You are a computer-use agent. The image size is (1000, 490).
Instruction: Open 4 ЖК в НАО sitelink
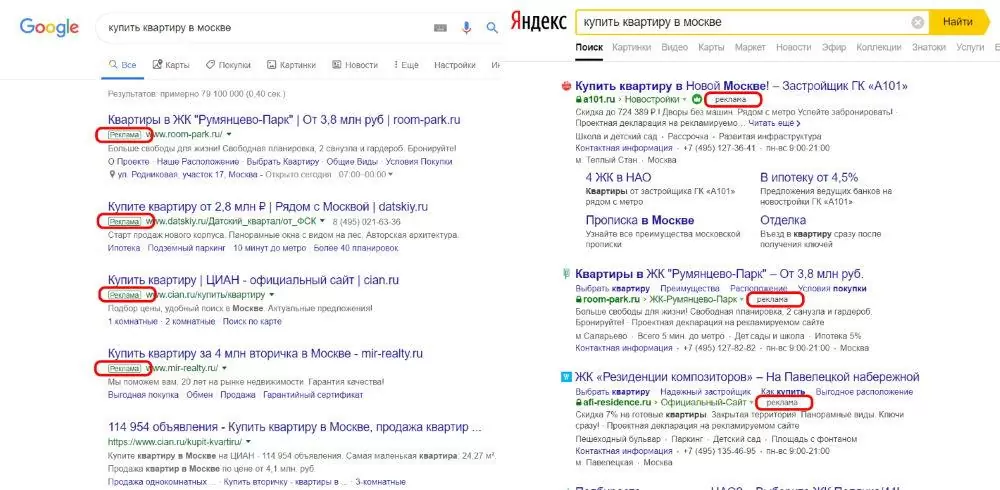coord(619,177)
